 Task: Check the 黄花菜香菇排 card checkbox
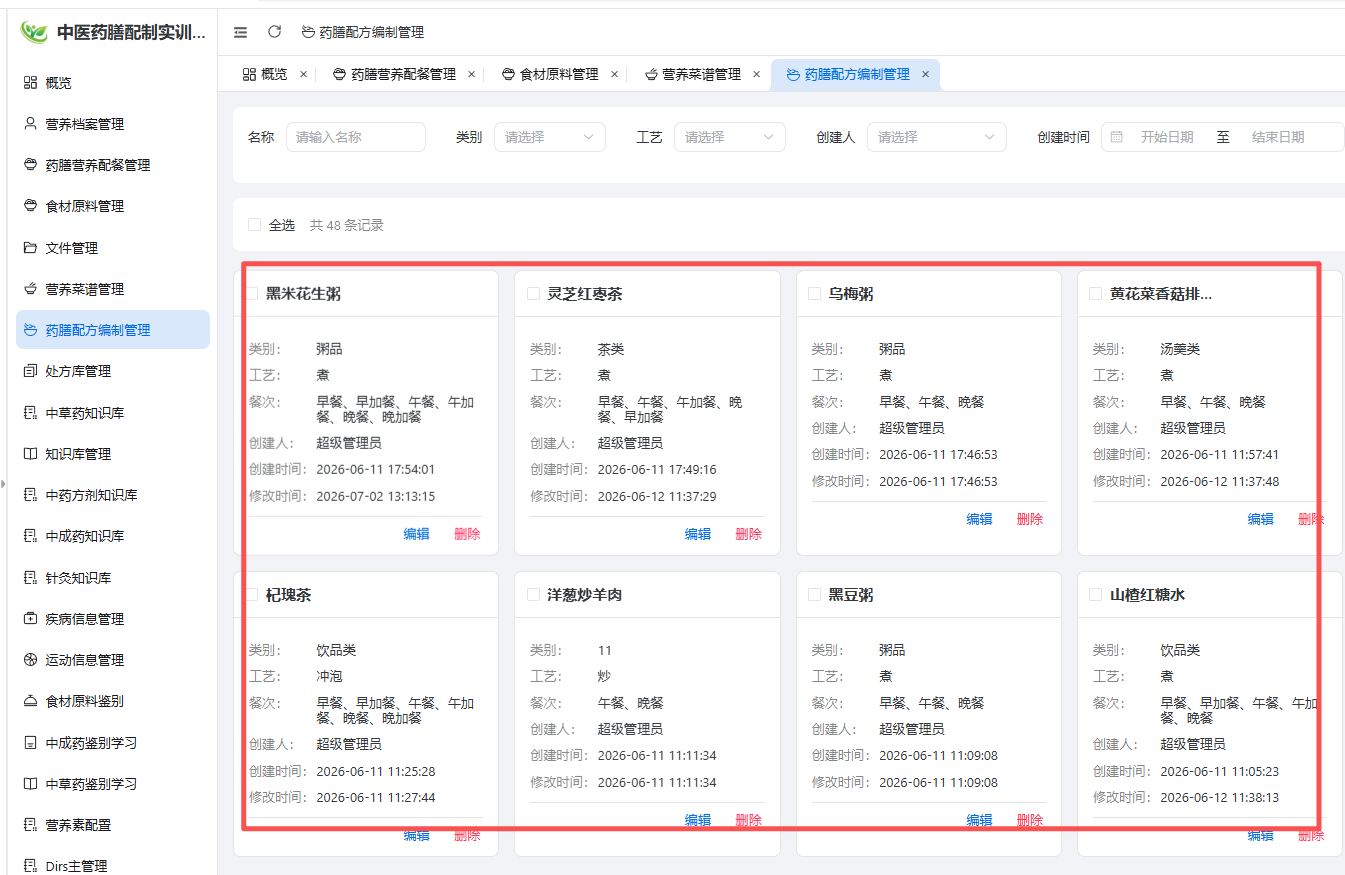tap(1096, 293)
